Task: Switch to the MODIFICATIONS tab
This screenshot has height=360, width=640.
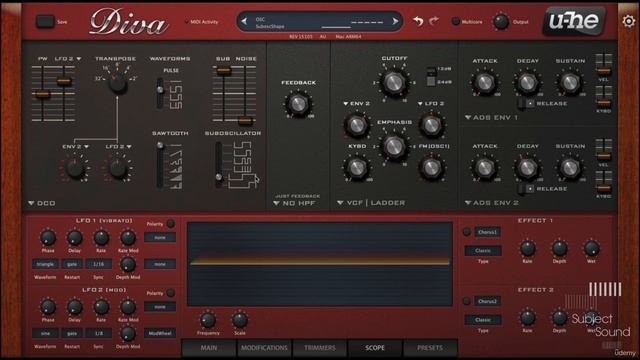Action: click(264, 348)
